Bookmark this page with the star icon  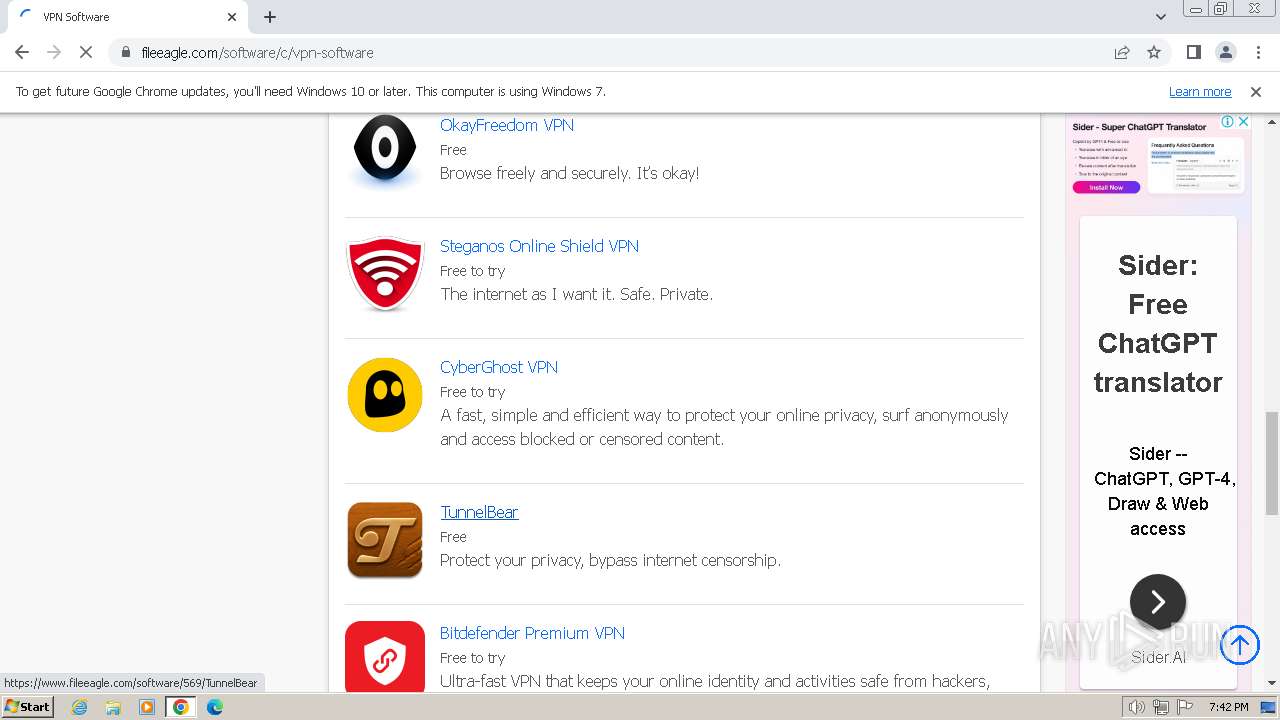pyautogui.click(x=1154, y=52)
